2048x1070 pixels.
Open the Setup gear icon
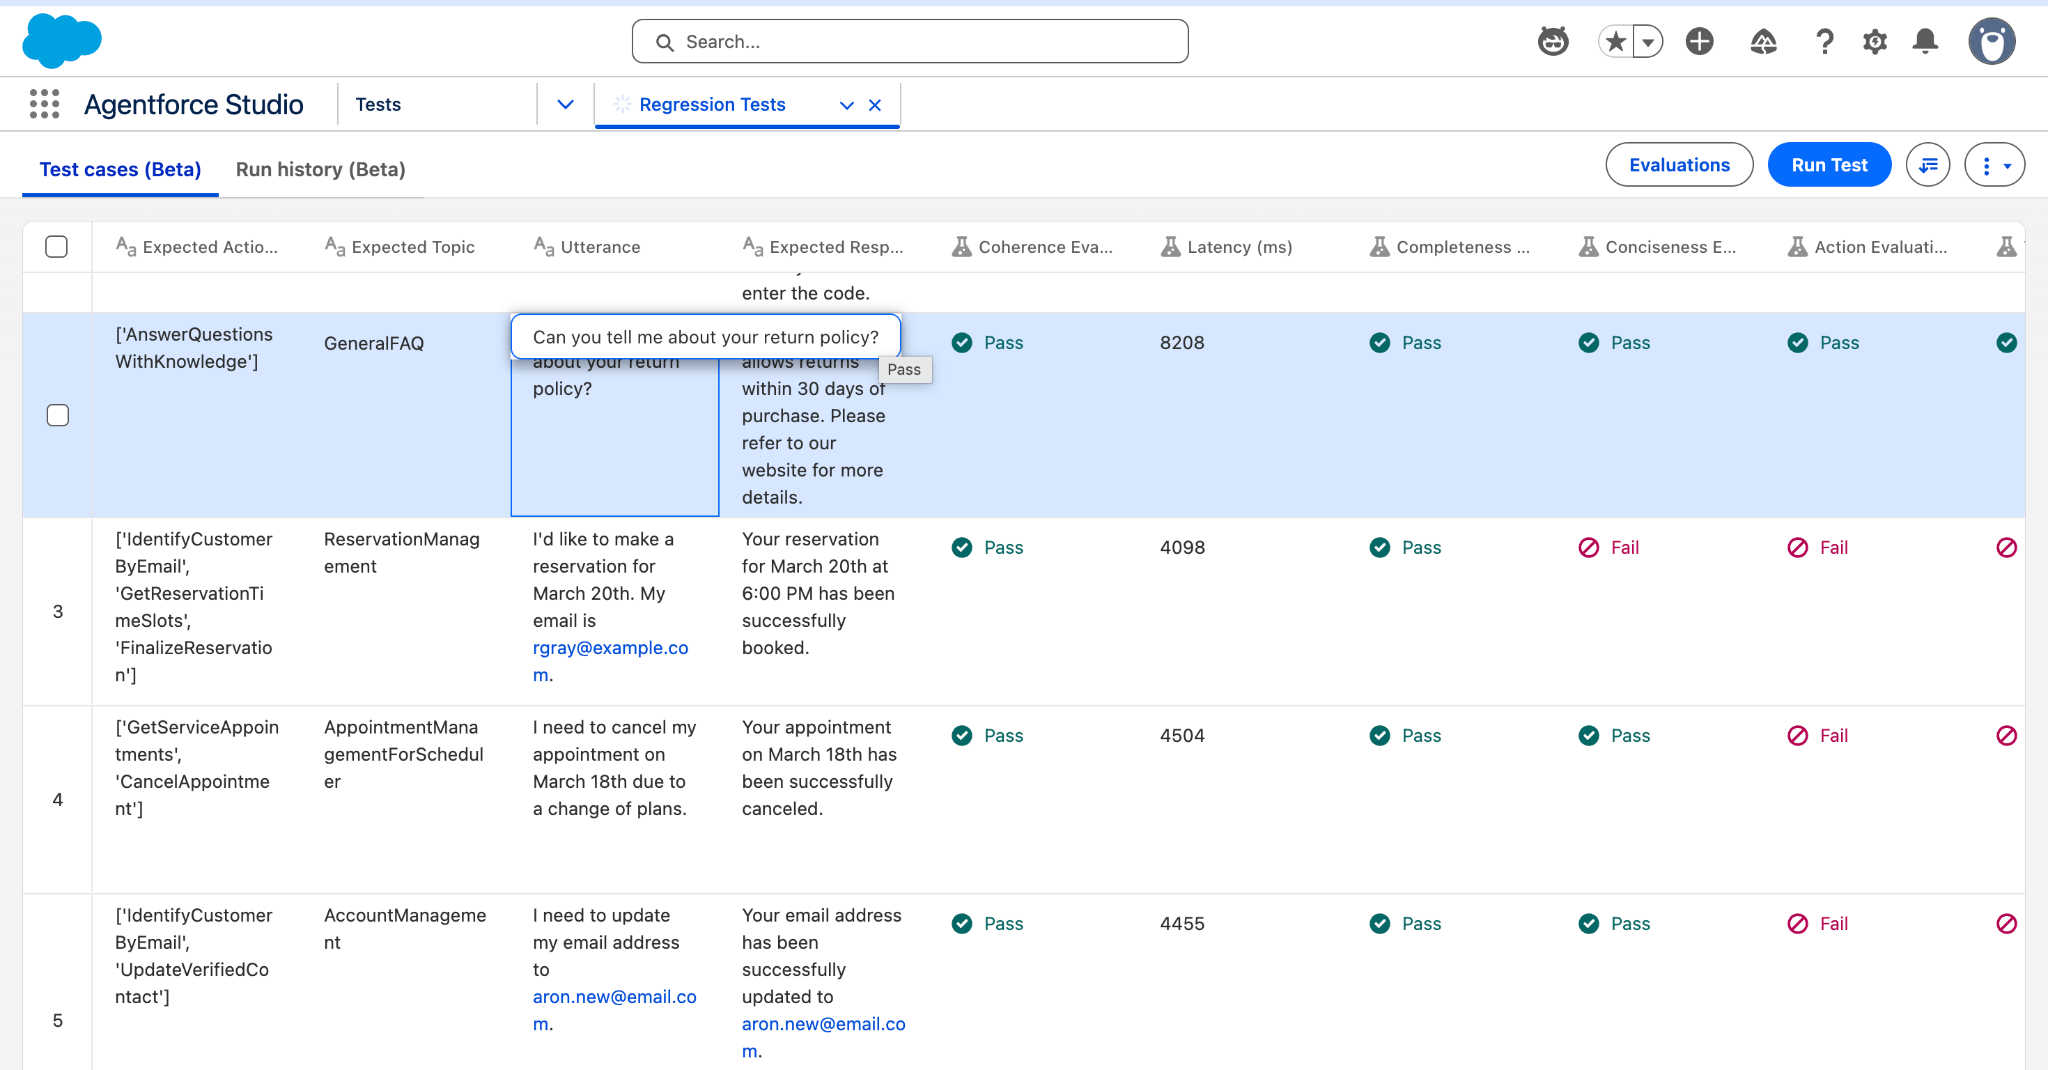[x=1875, y=42]
